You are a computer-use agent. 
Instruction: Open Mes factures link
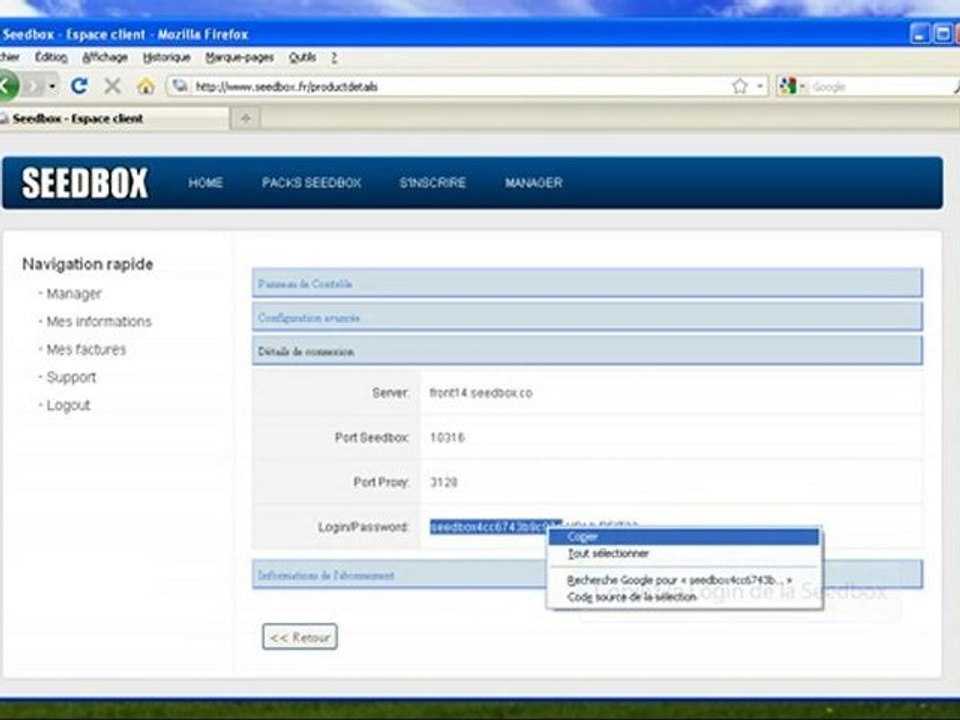[x=86, y=350]
